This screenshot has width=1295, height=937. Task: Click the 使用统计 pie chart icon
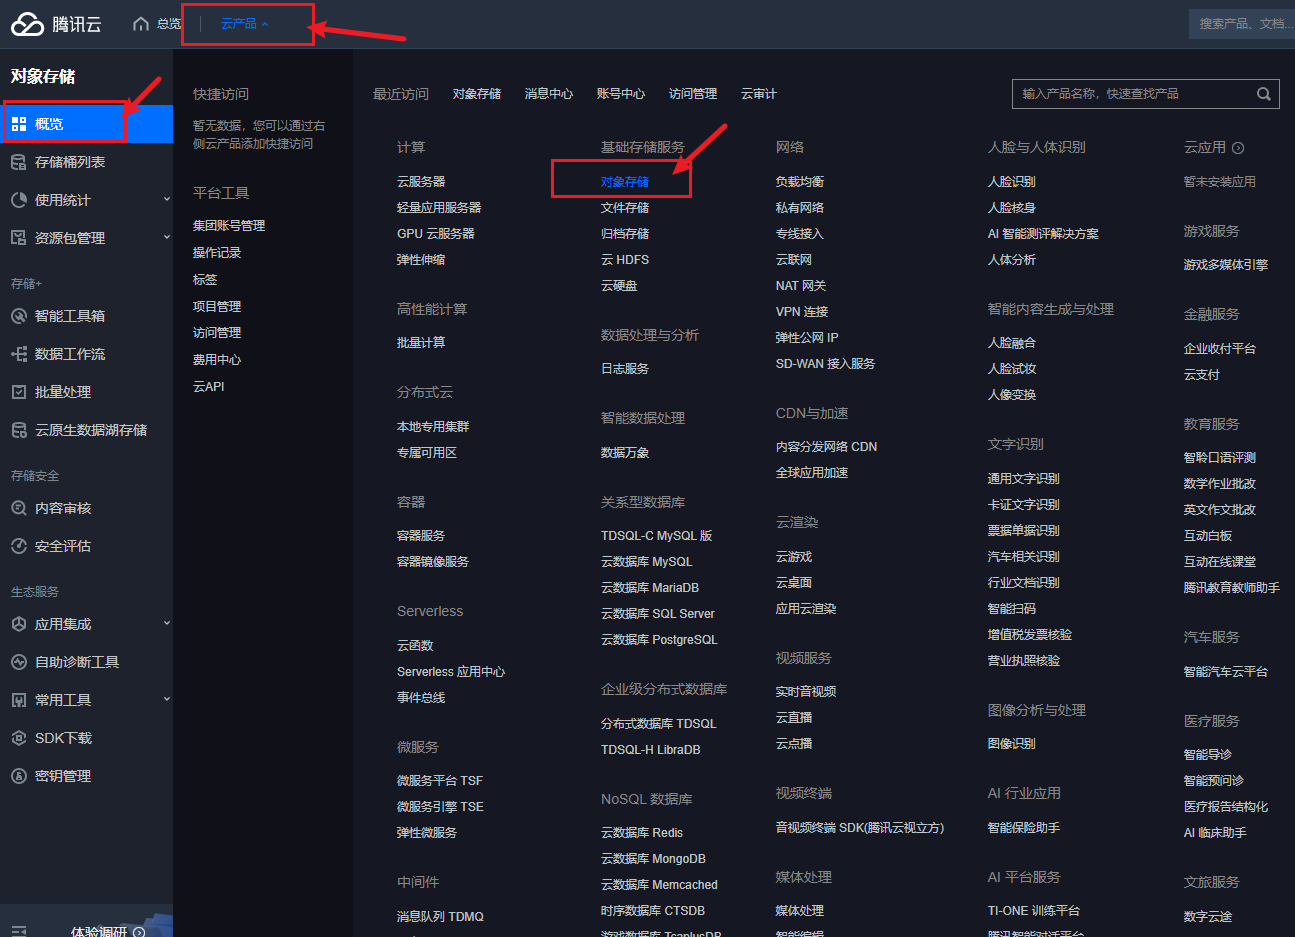click(x=19, y=200)
